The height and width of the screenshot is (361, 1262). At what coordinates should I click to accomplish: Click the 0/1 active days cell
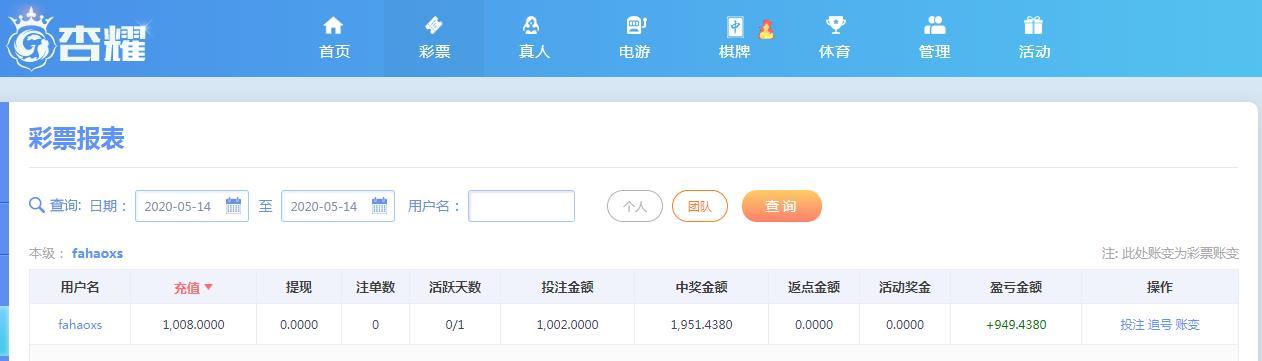point(455,325)
